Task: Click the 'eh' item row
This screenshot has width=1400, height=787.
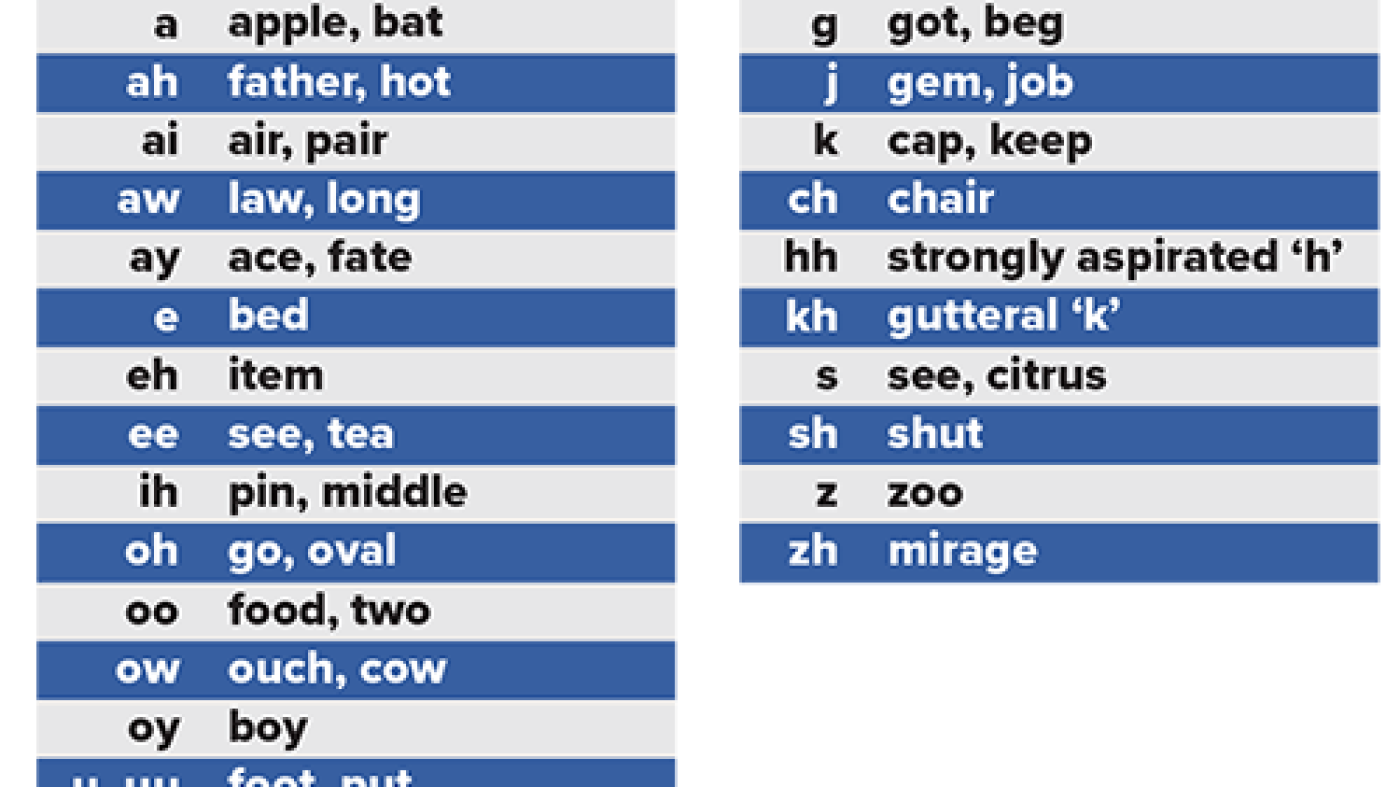Action: coord(356,376)
